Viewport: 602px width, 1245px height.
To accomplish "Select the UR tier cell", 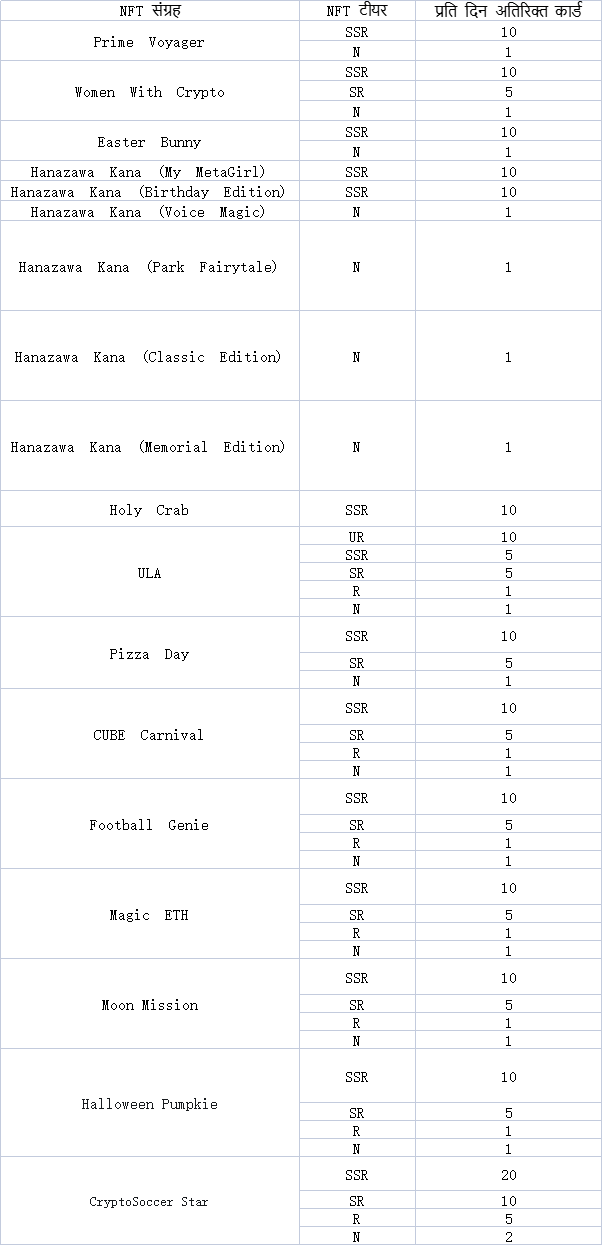I will point(356,537).
